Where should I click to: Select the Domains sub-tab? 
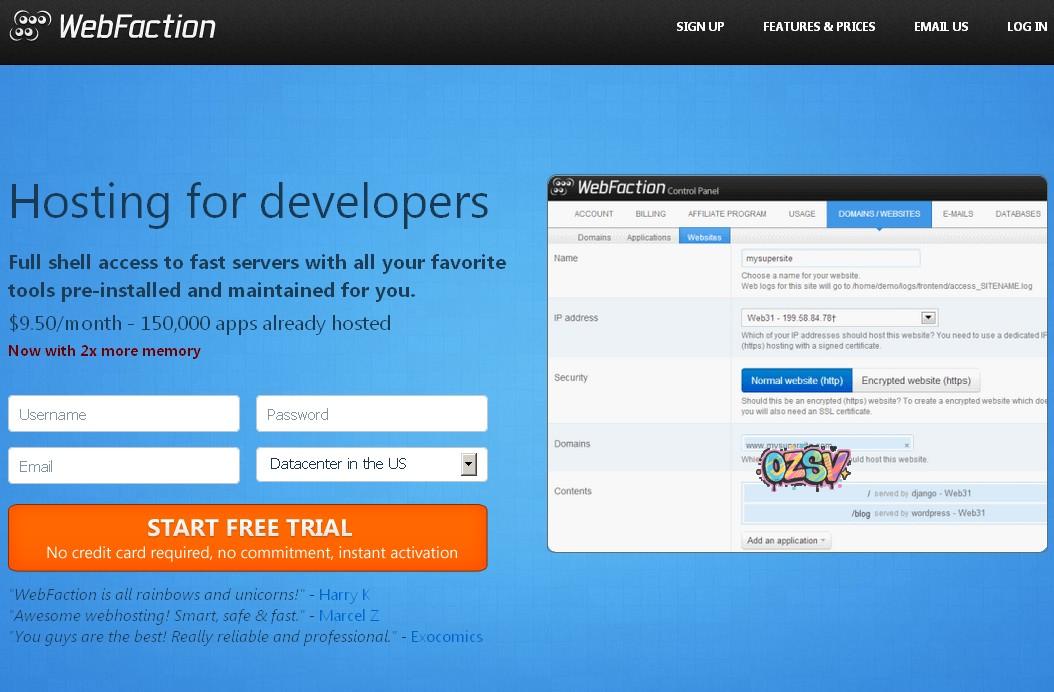click(594, 237)
